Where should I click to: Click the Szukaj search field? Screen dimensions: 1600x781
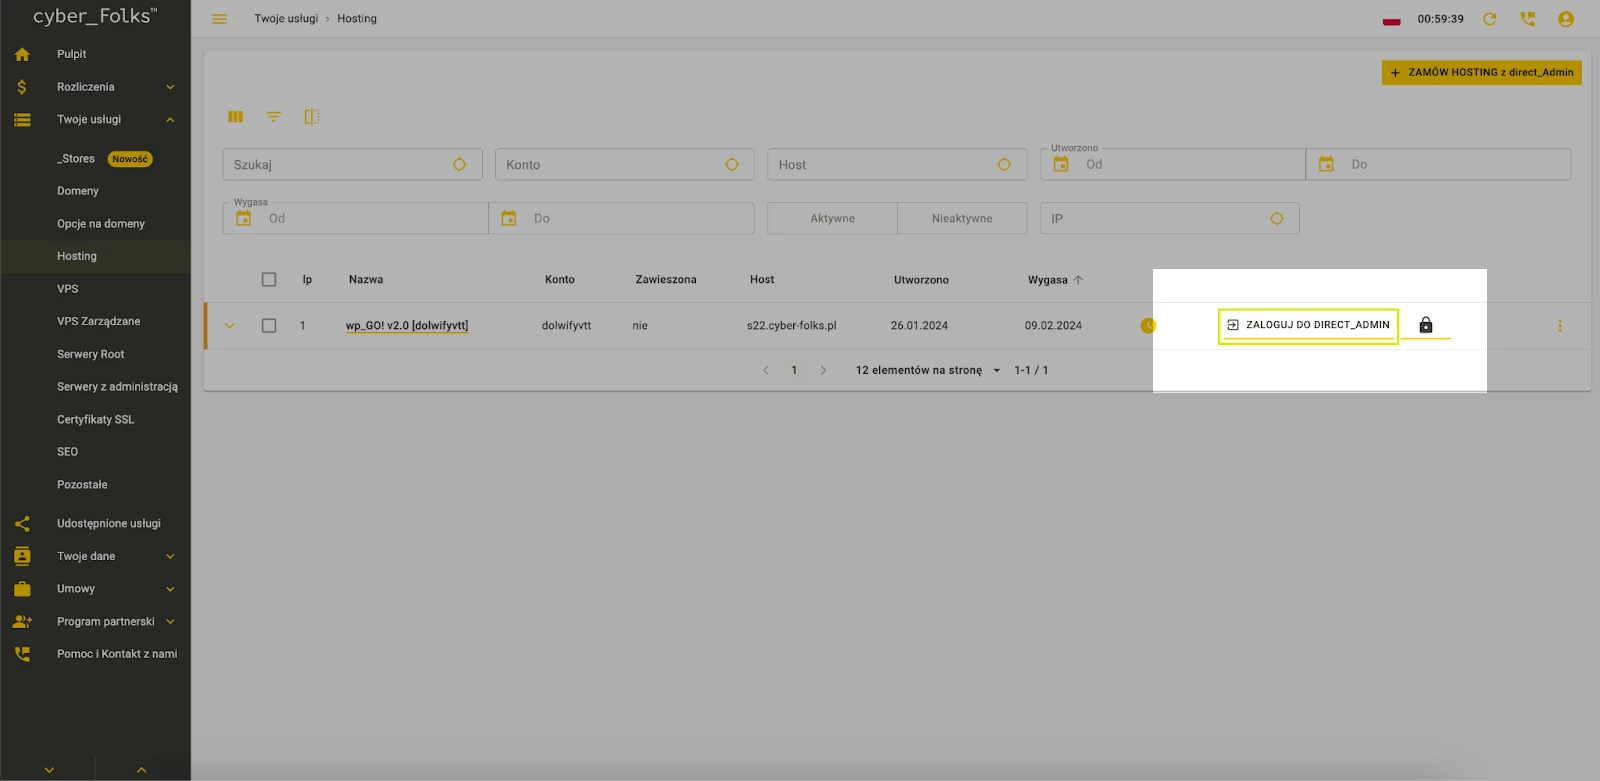(340, 165)
